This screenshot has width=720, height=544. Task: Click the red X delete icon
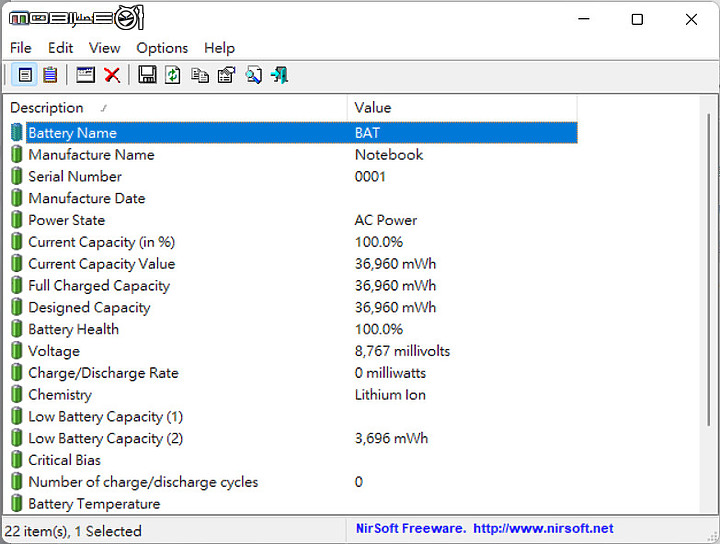pyautogui.click(x=112, y=75)
